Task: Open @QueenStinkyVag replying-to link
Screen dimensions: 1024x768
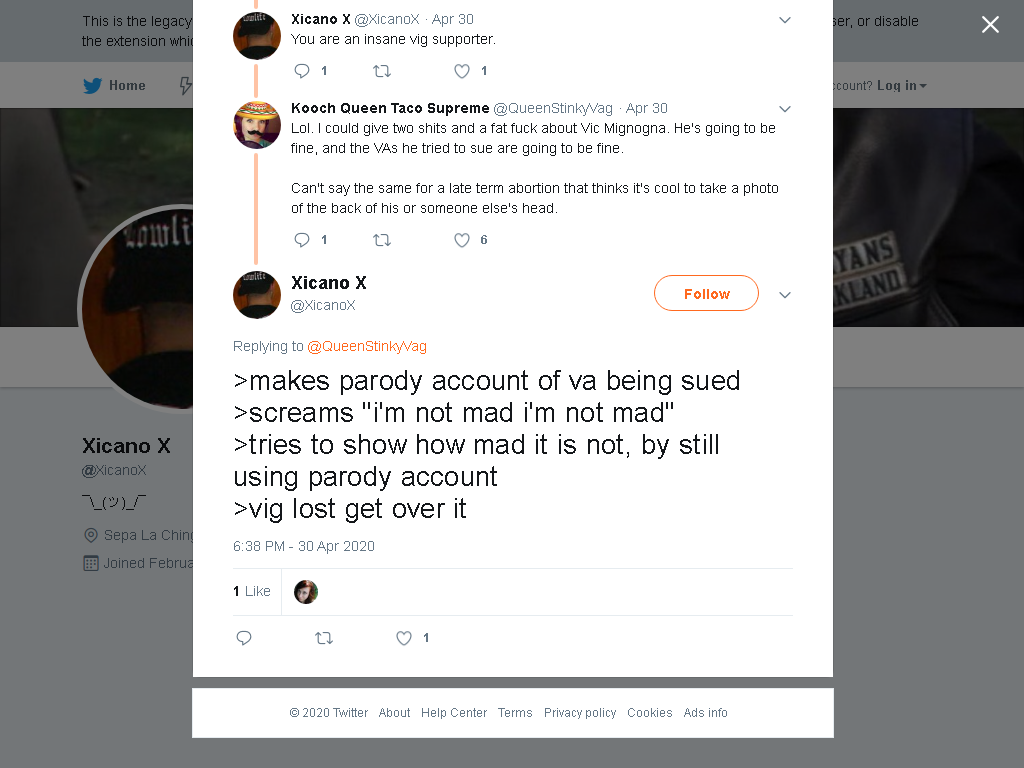Action: click(366, 347)
